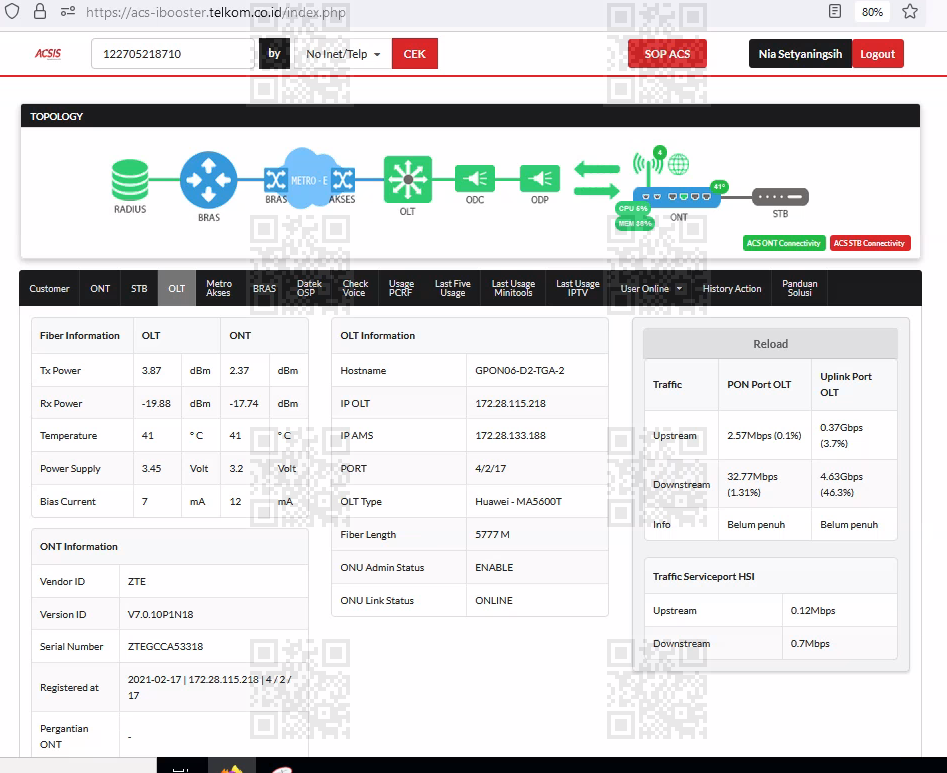Open the History Action tab

point(732,289)
